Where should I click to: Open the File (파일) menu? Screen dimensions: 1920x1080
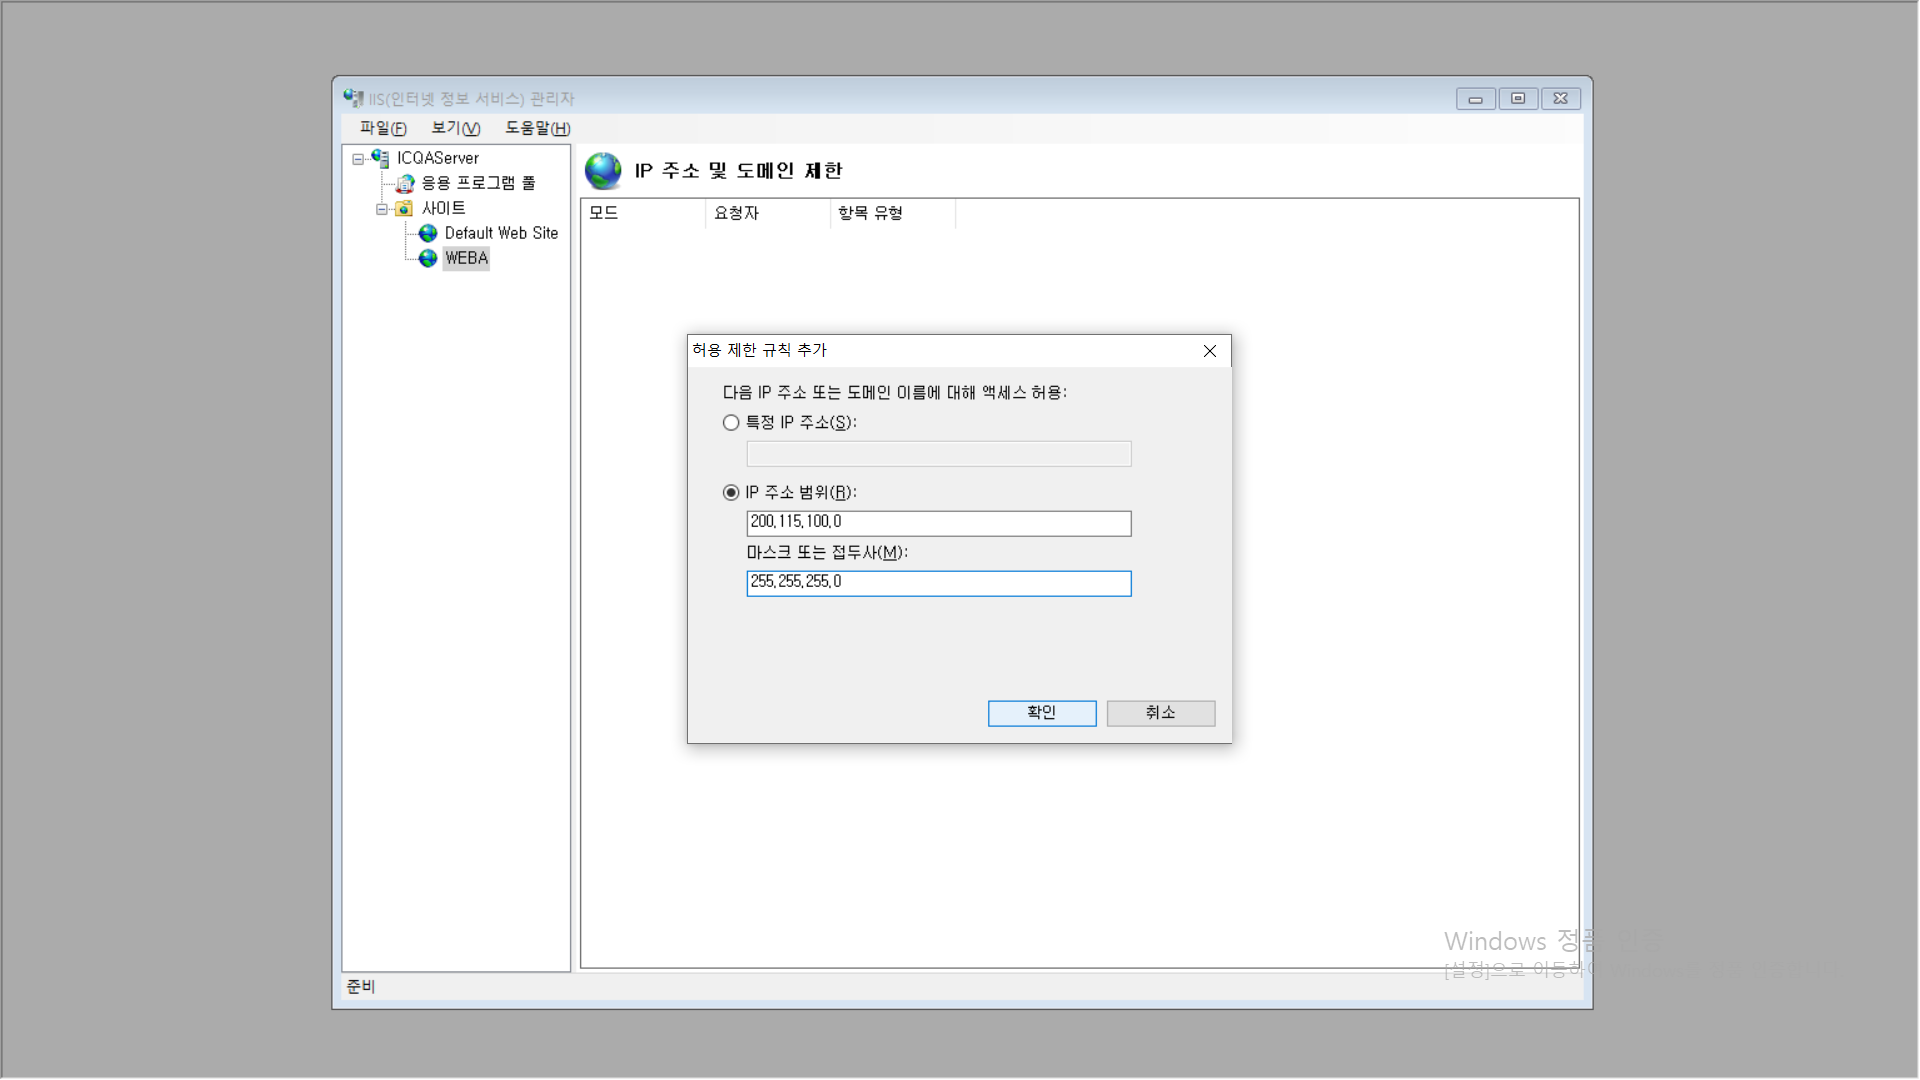pos(382,128)
